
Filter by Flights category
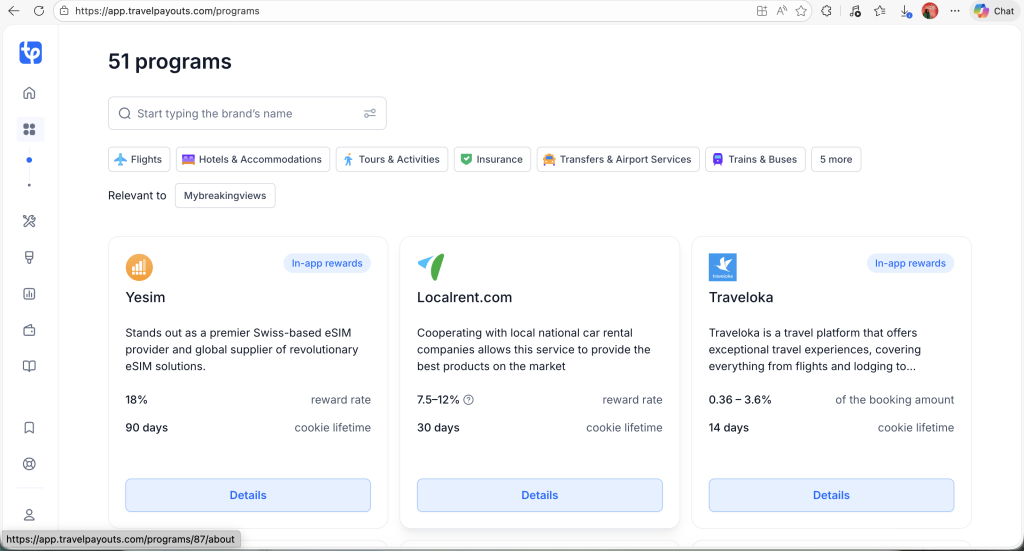coord(139,159)
